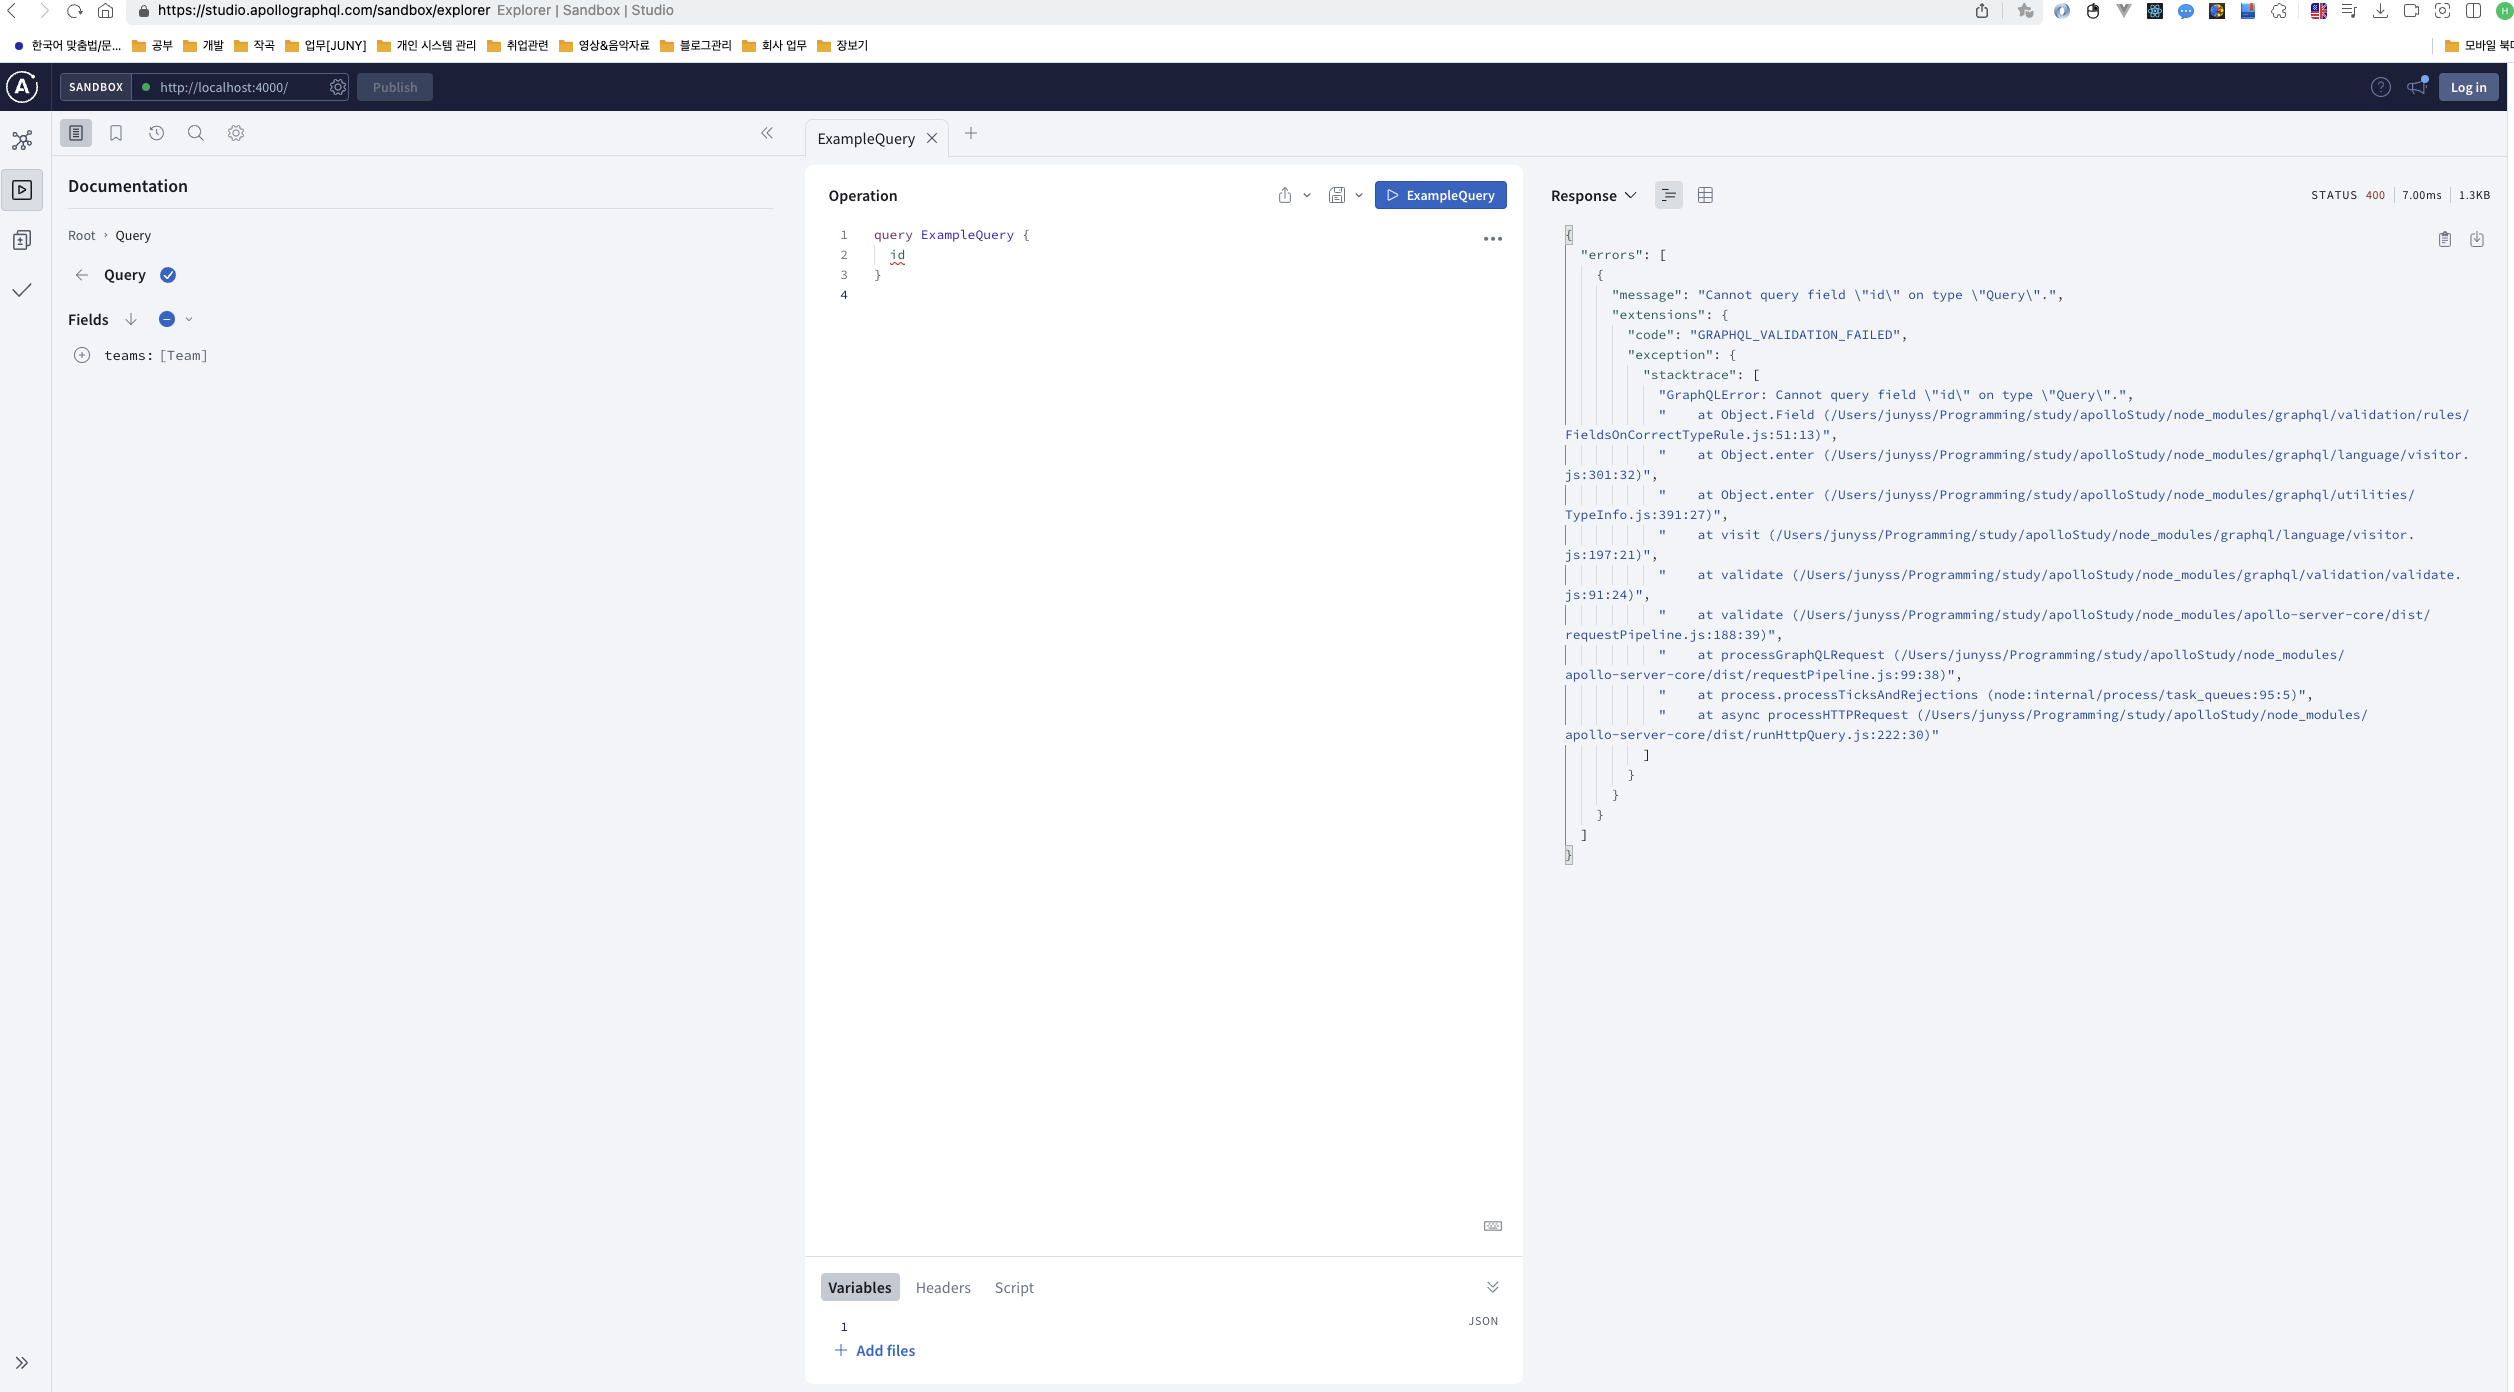
Task: Collapse the variables panel chevron
Action: pos(1493,1287)
